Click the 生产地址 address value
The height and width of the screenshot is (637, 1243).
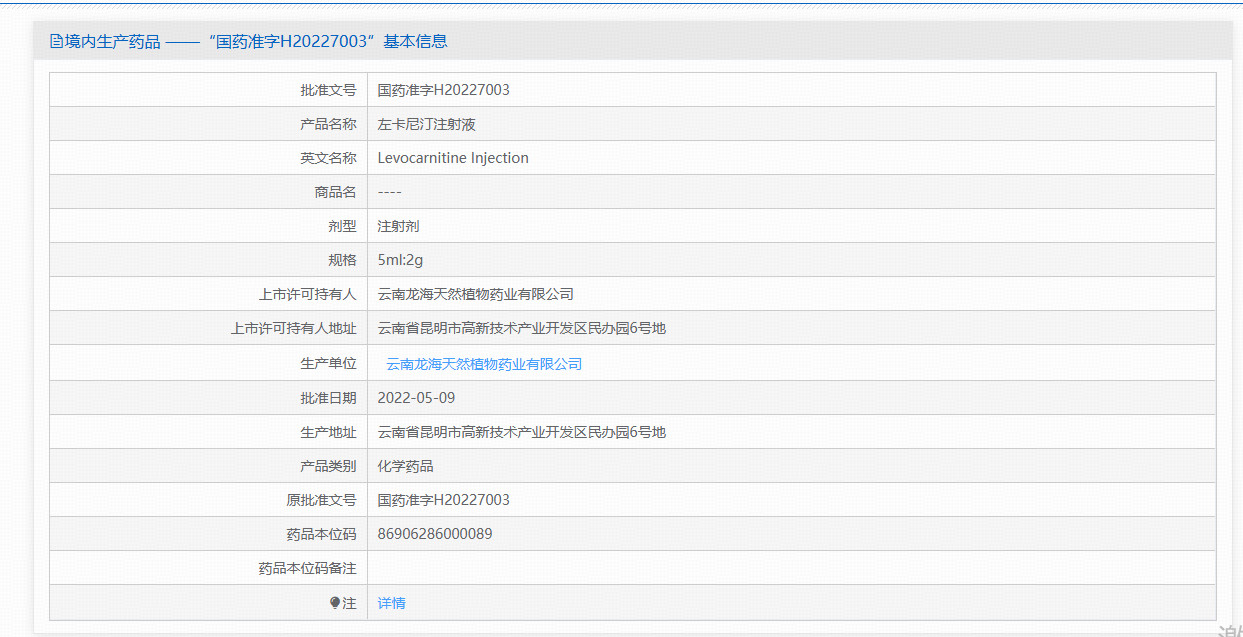point(521,432)
